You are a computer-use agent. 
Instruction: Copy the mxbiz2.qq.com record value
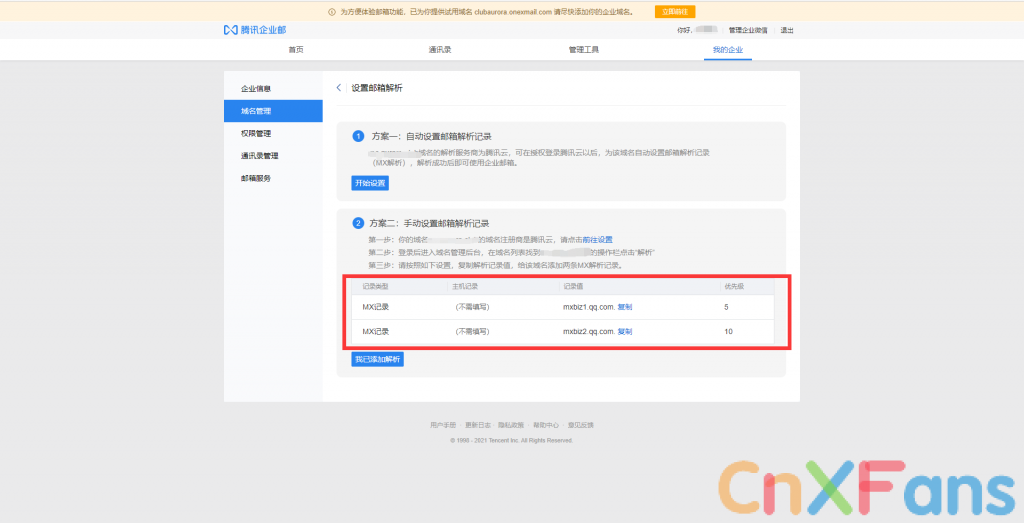pos(625,331)
